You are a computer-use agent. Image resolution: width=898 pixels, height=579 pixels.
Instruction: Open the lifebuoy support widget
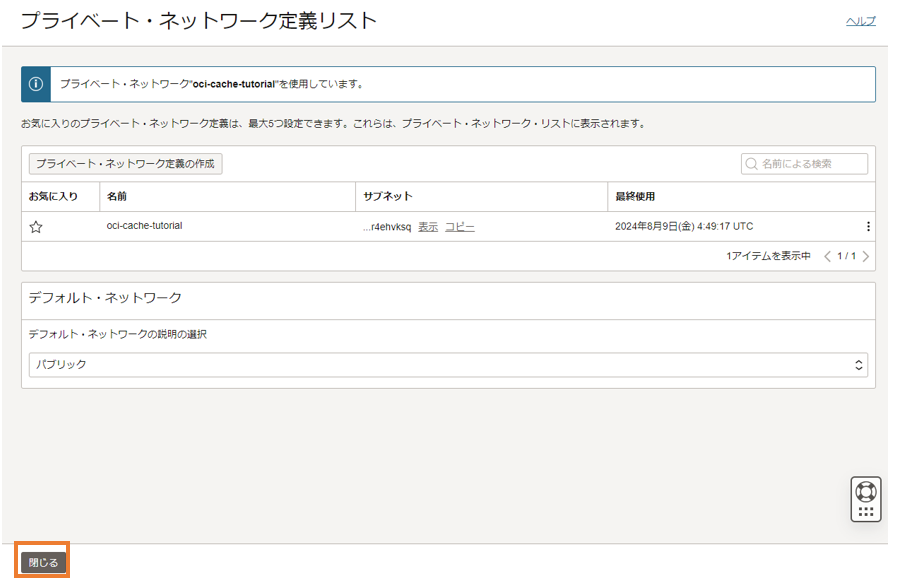(866, 492)
